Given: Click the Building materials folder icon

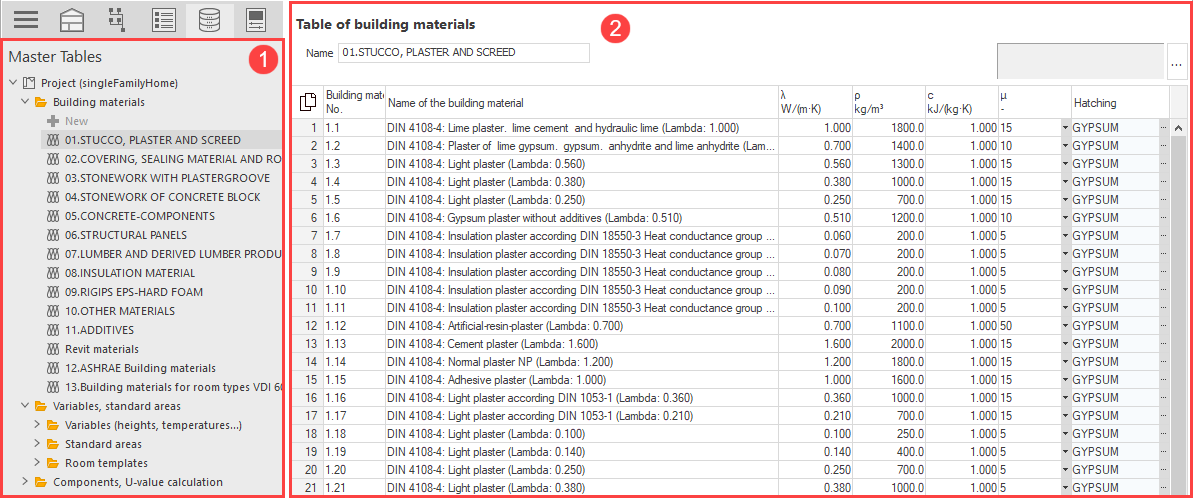Looking at the screenshot, I should pos(41,102).
